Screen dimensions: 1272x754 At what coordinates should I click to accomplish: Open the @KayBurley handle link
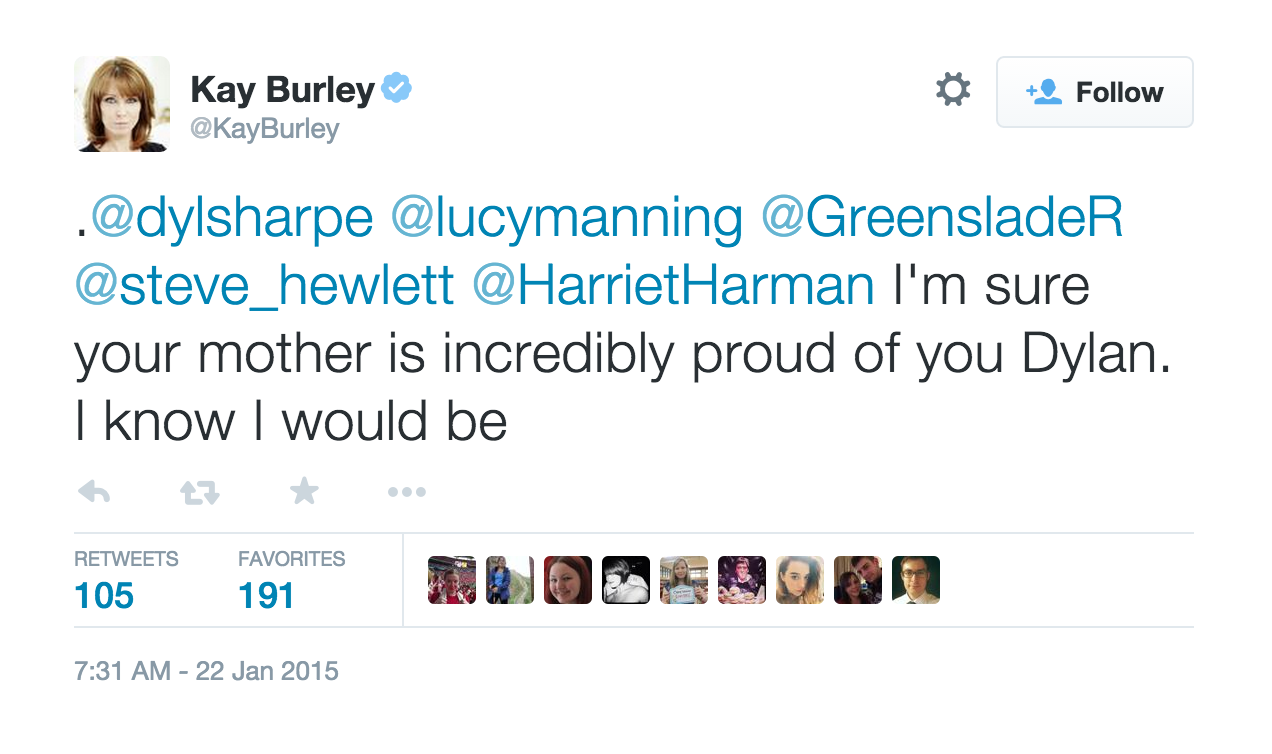point(265,129)
